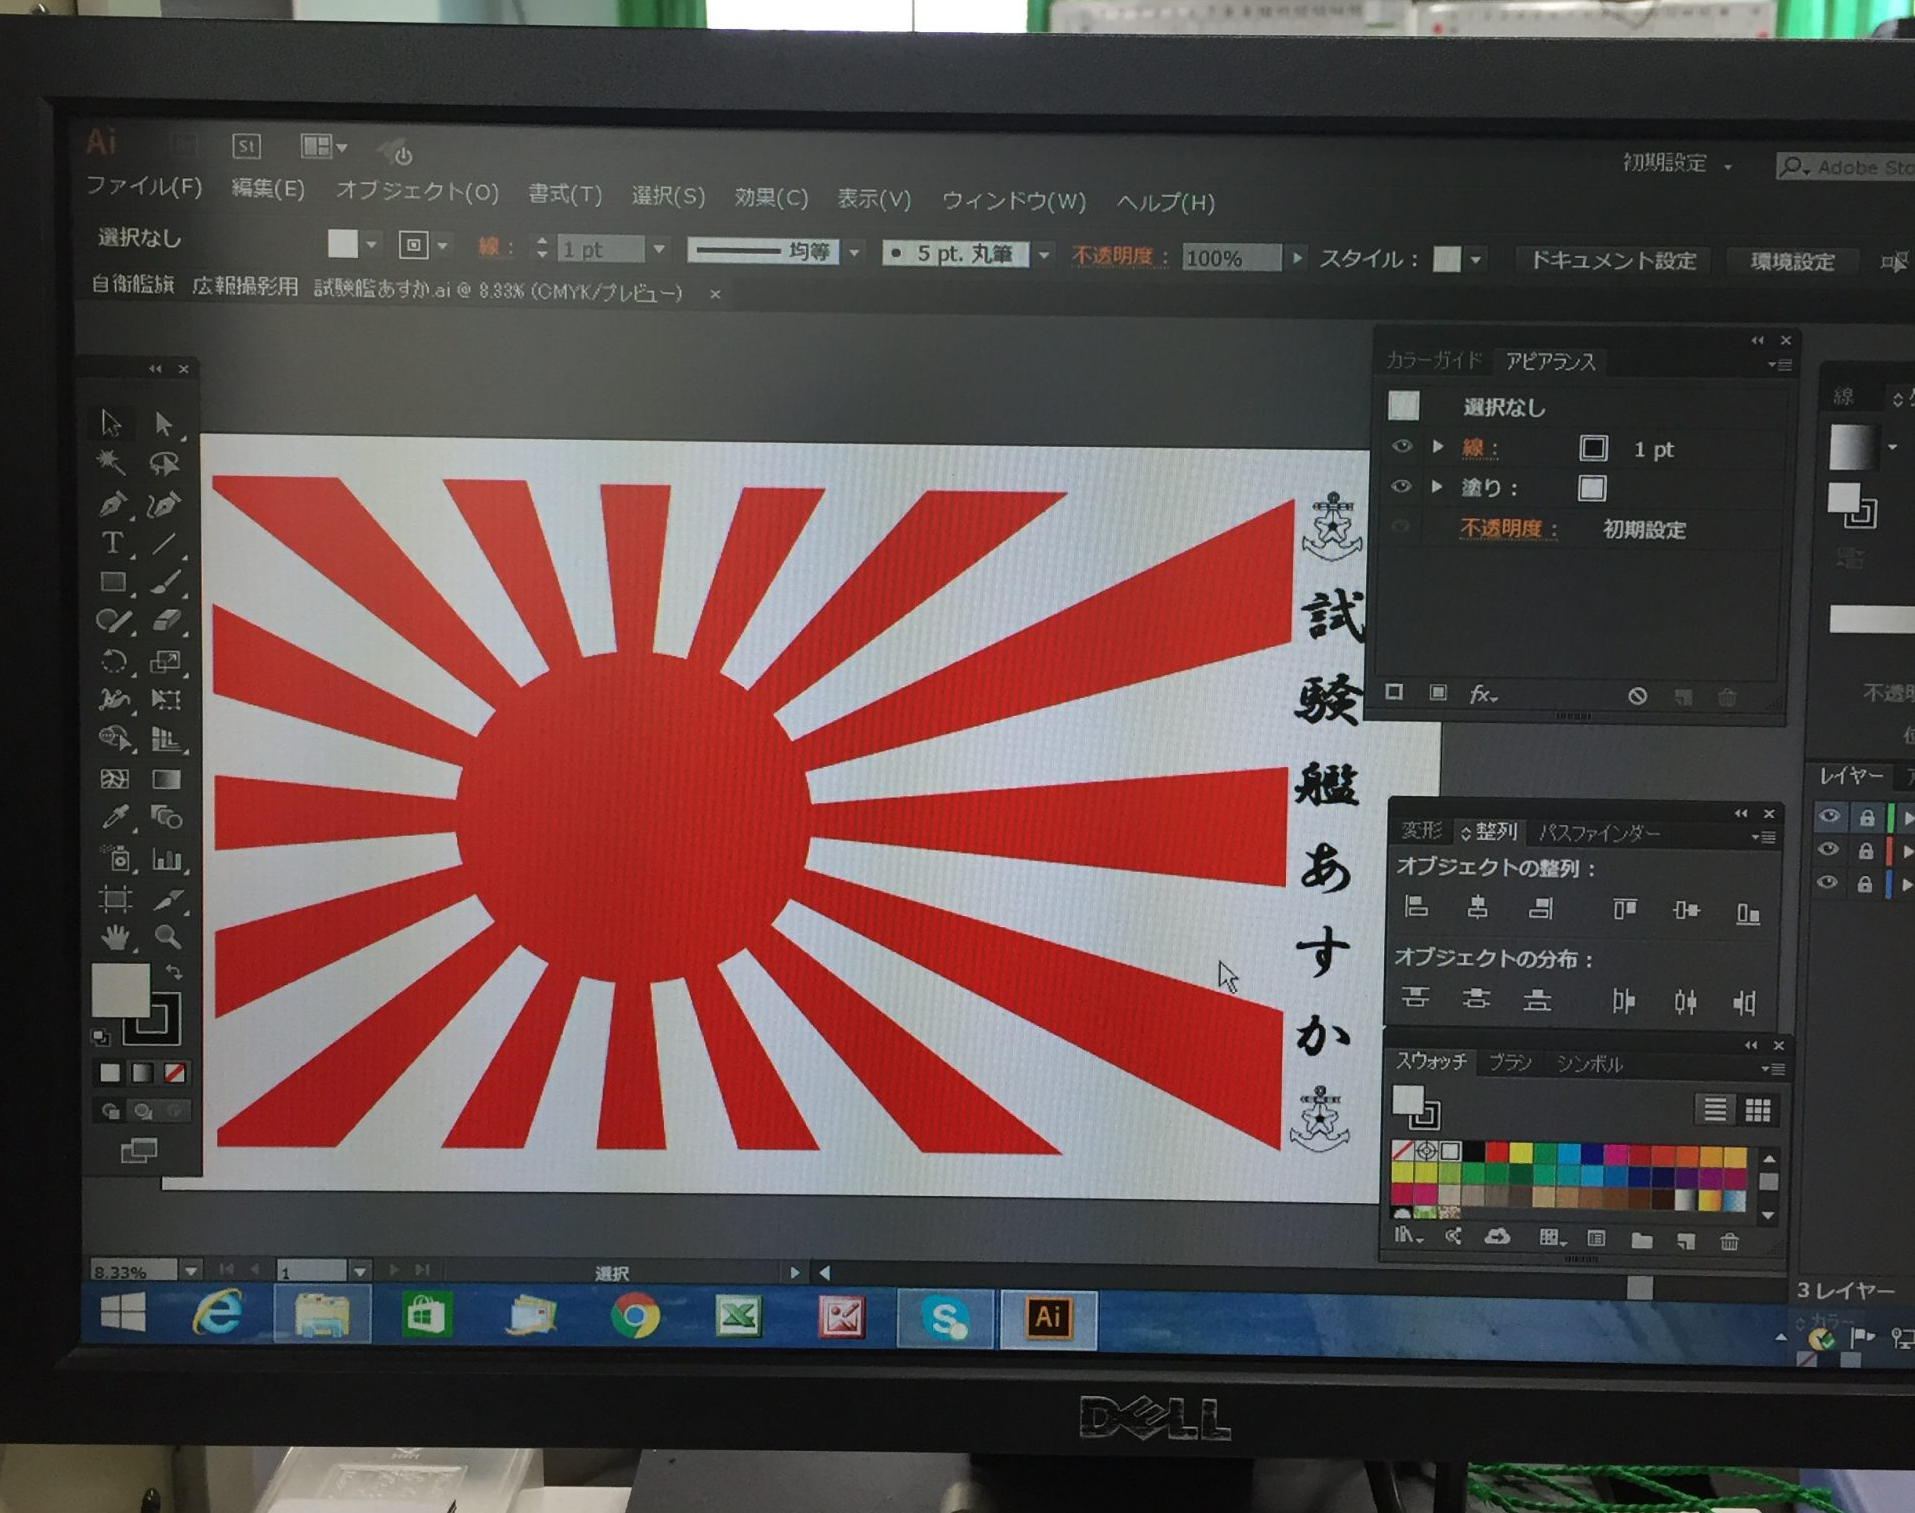Click the red swatch in Swatches panel
This screenshot has height=1513, width=1915.
pyautogui.click(x=1497, y=1152)
